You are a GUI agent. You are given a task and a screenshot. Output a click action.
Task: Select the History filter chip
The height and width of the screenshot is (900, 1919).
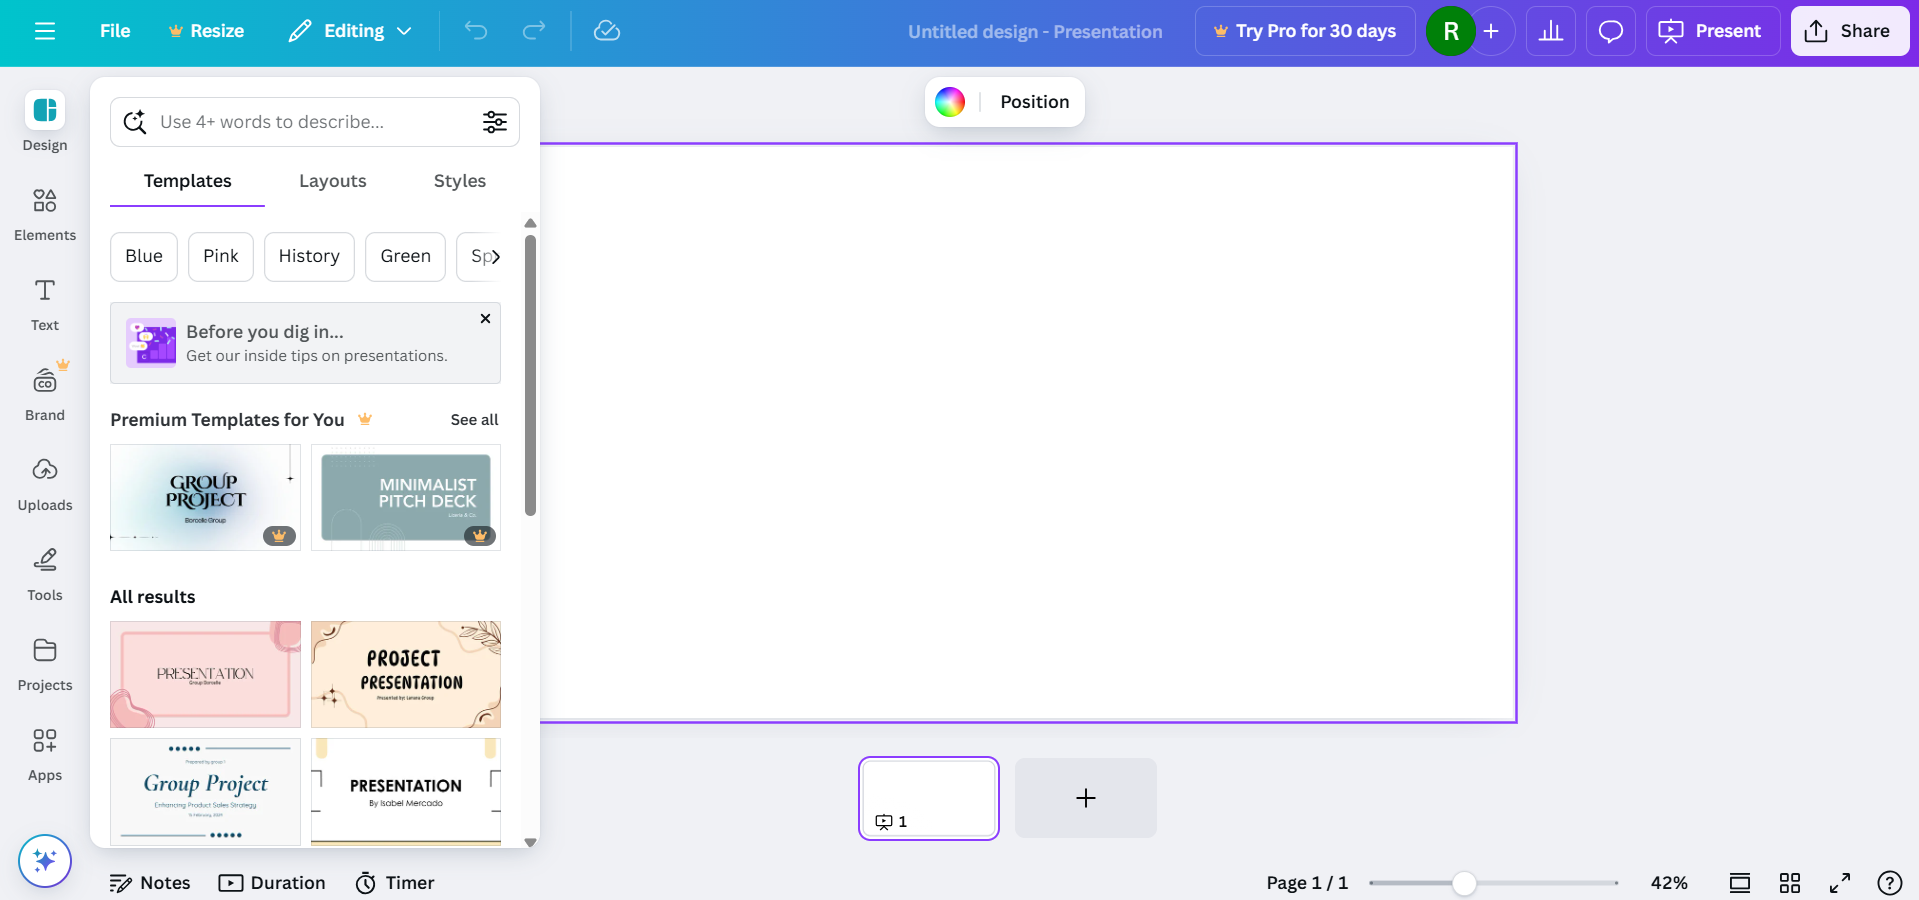click(309, 257)
